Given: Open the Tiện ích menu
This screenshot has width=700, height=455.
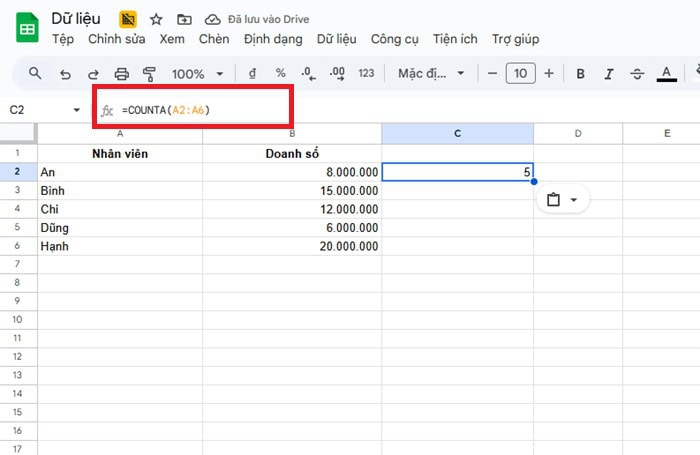Looking at the screenshot, I should 455,39.
